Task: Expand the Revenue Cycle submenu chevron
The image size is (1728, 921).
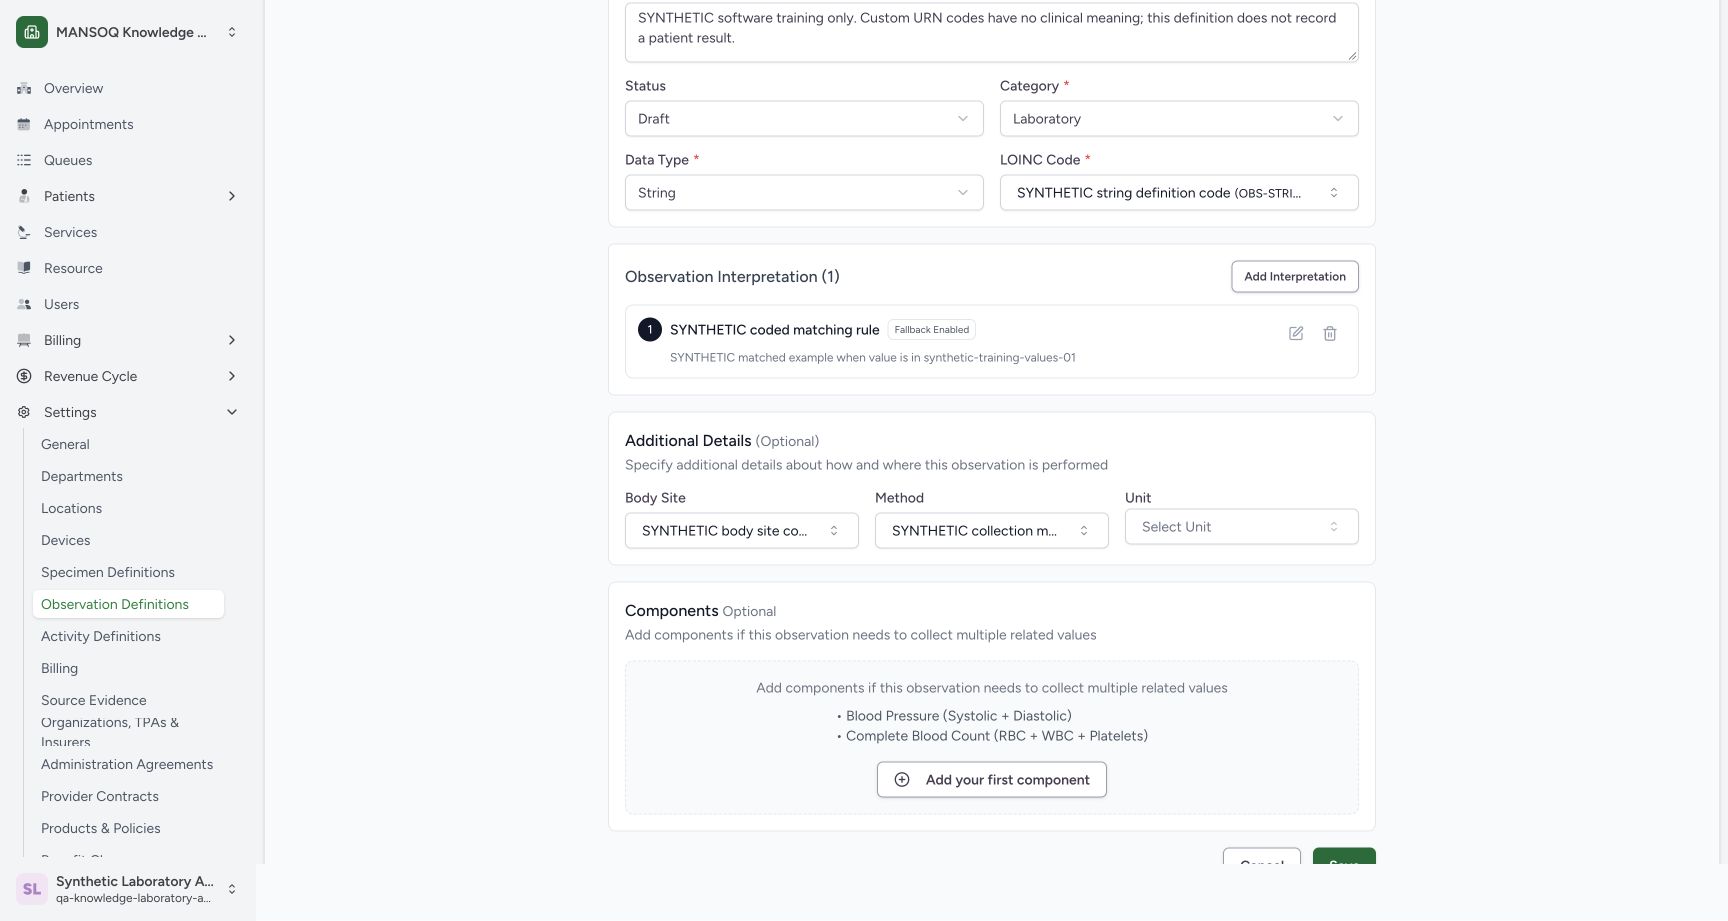Action: coord(232,376)
